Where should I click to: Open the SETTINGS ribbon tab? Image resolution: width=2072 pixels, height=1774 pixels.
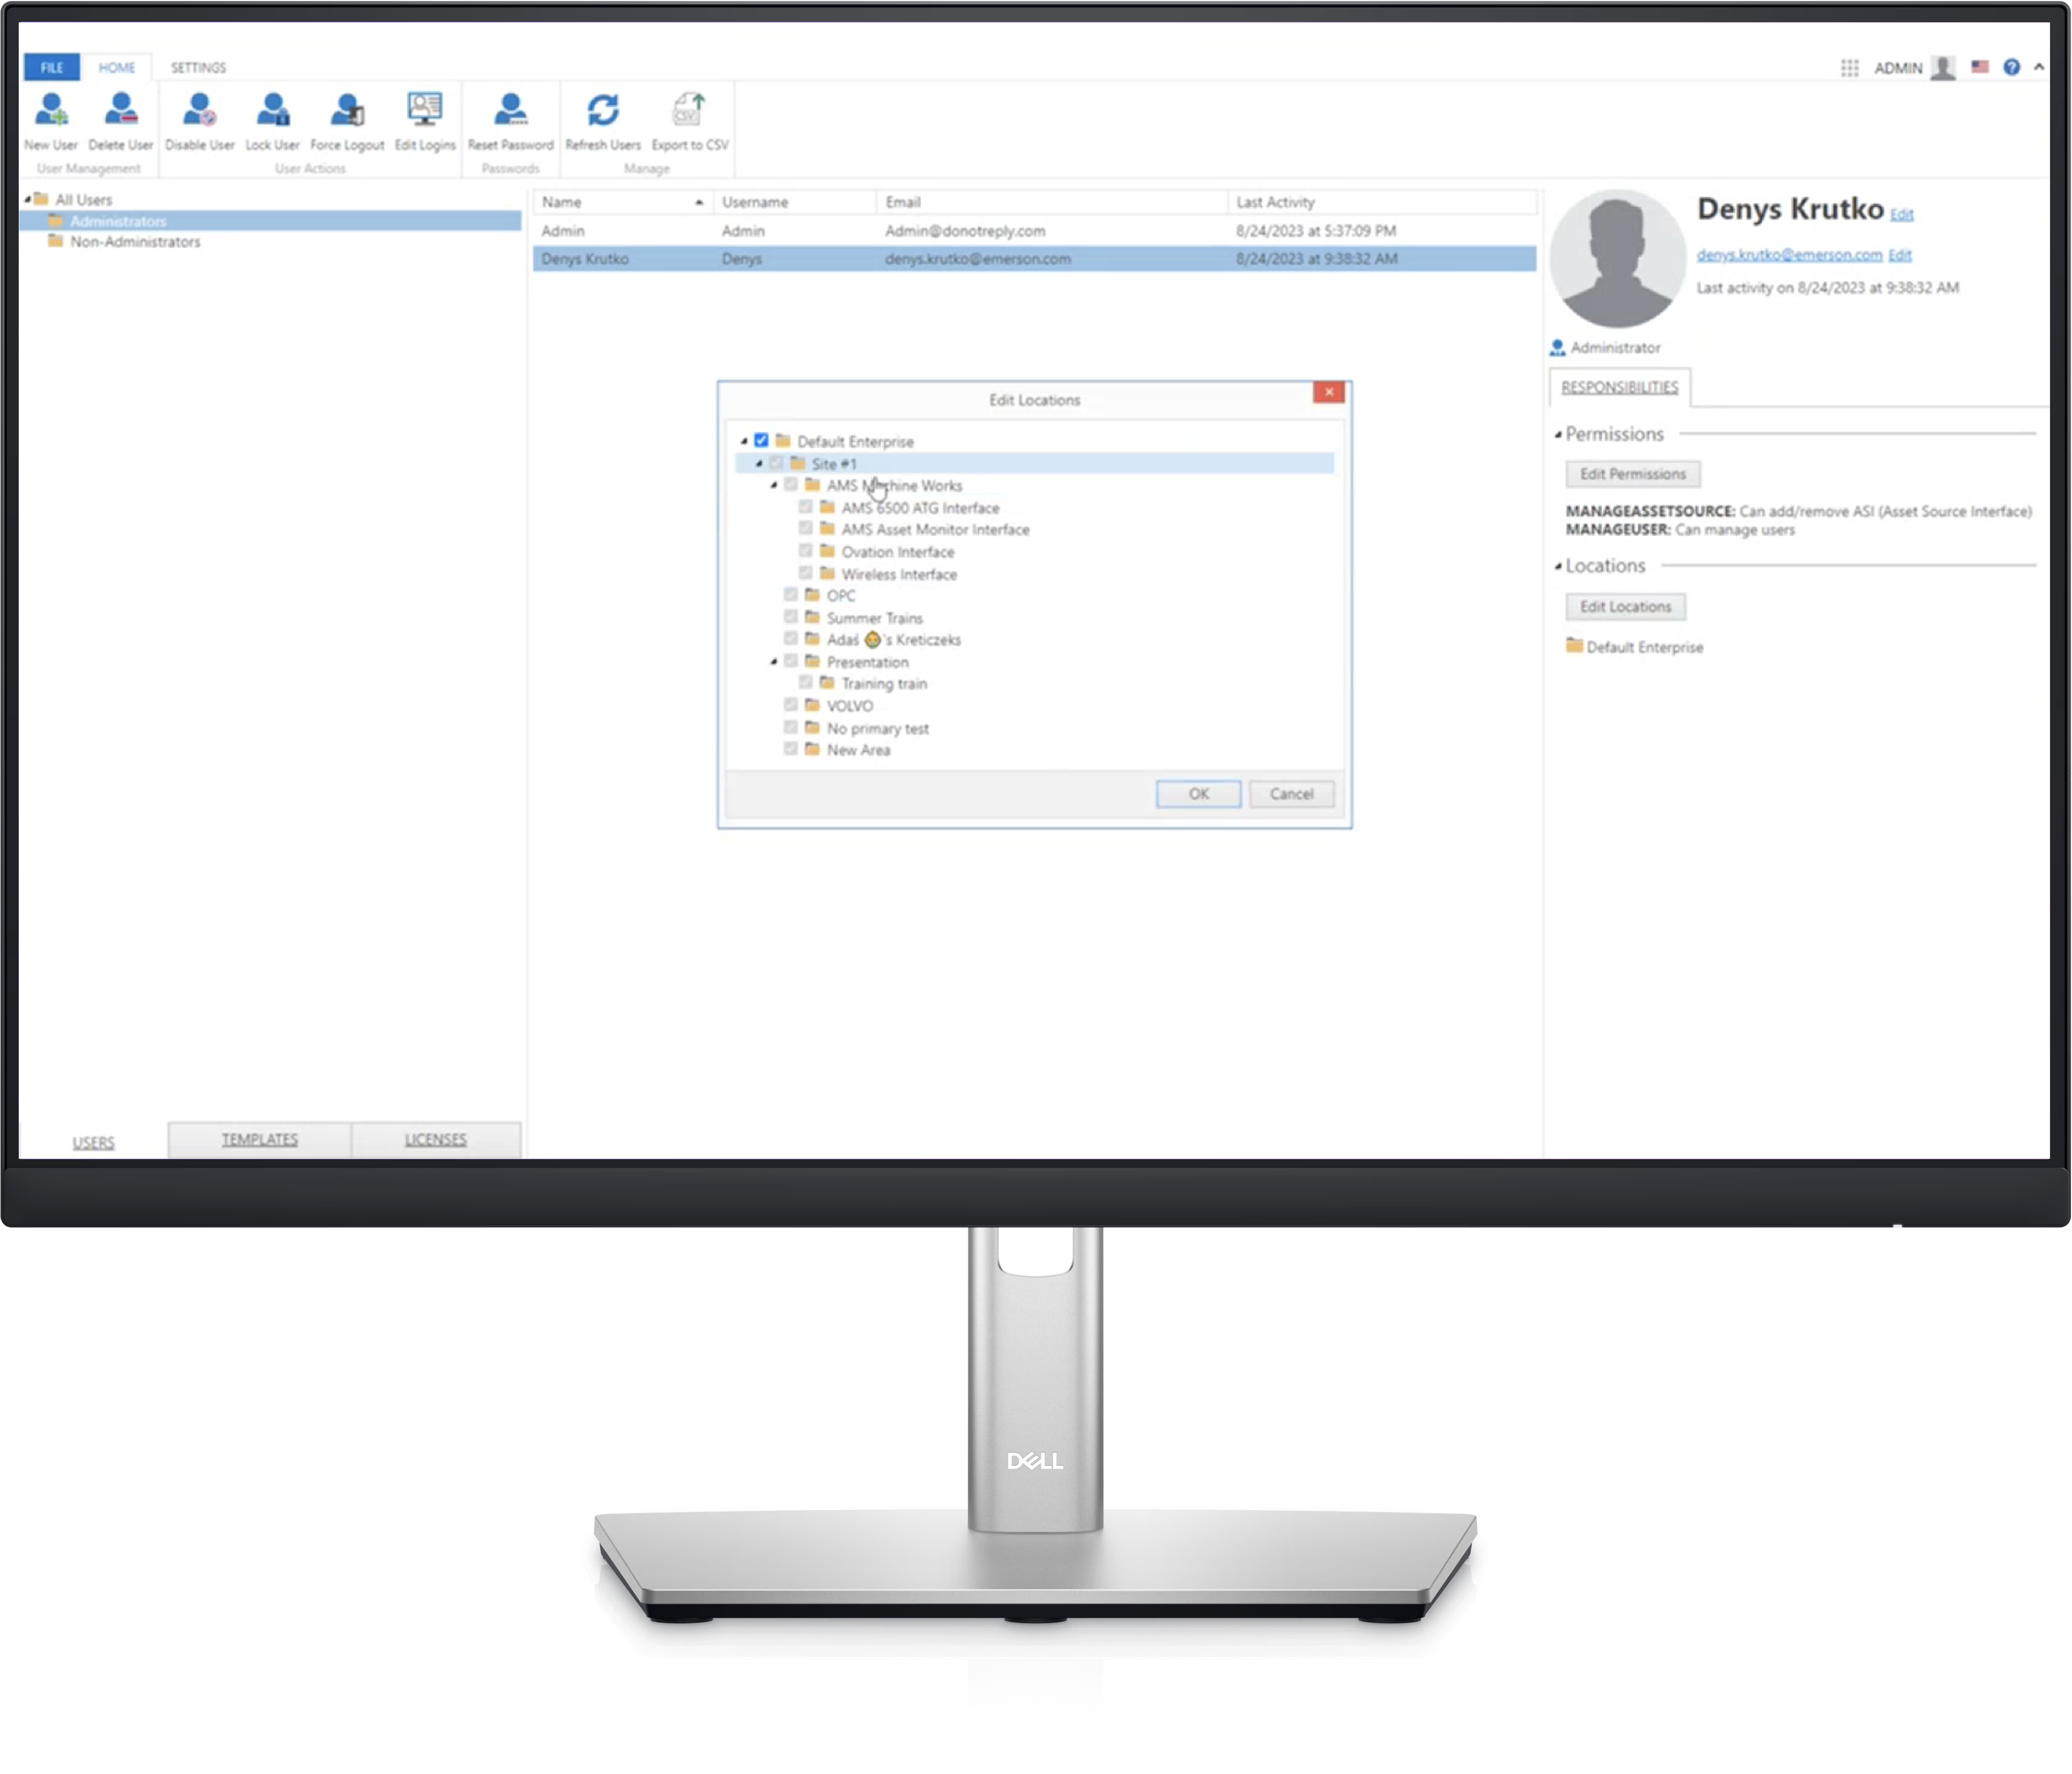pyautogui.click(x=198, y=68)
